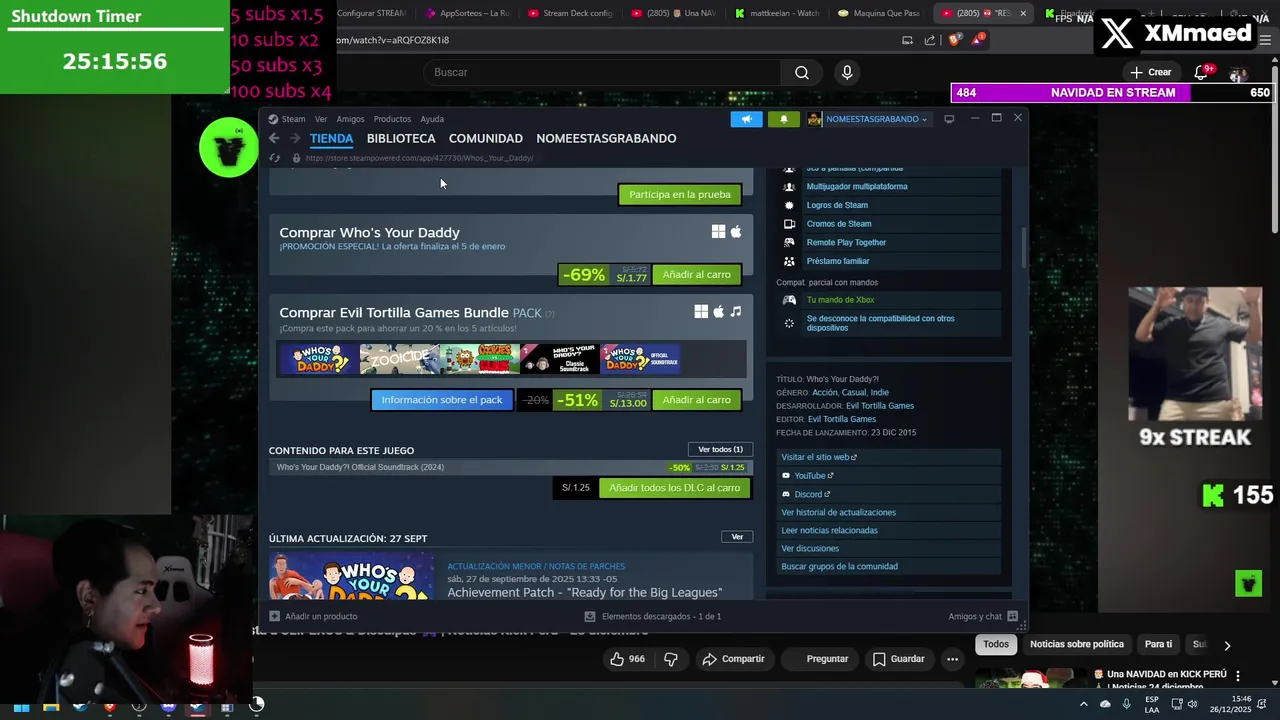Share page icon in browser address bar
Viewport: 1280px width, 720px height.
930,40
